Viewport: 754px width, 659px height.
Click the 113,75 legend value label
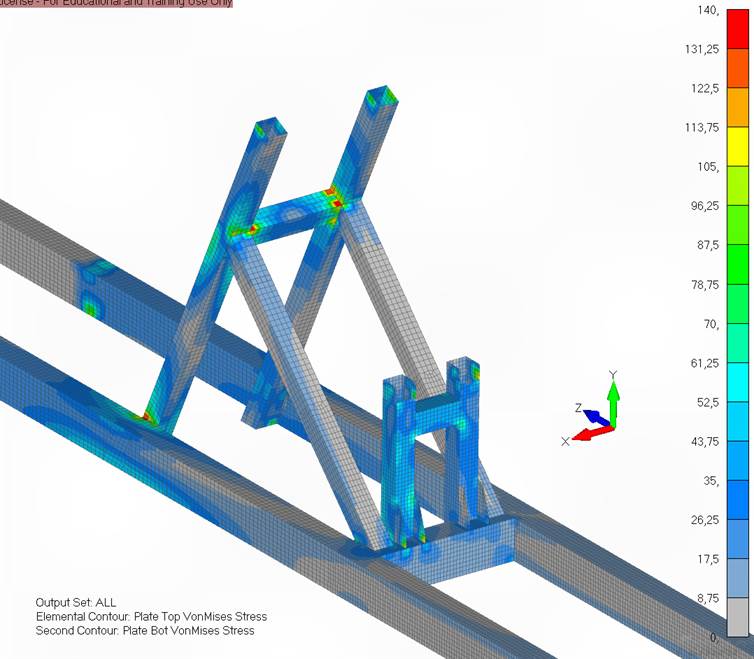pyautogui.click(x=706, y=127)
